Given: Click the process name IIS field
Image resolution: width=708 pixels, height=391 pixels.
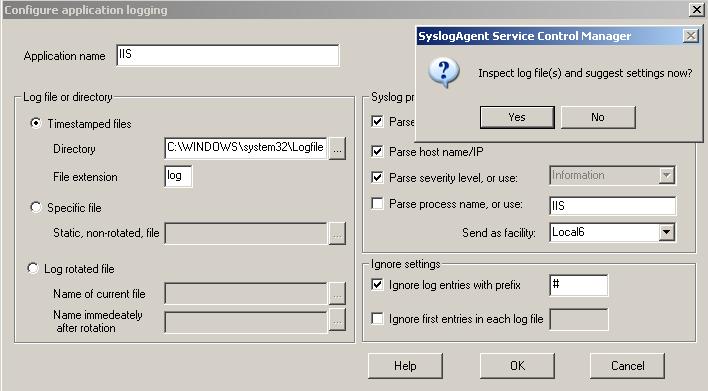Looking at the screenshot, I should [x=613, y=205].
